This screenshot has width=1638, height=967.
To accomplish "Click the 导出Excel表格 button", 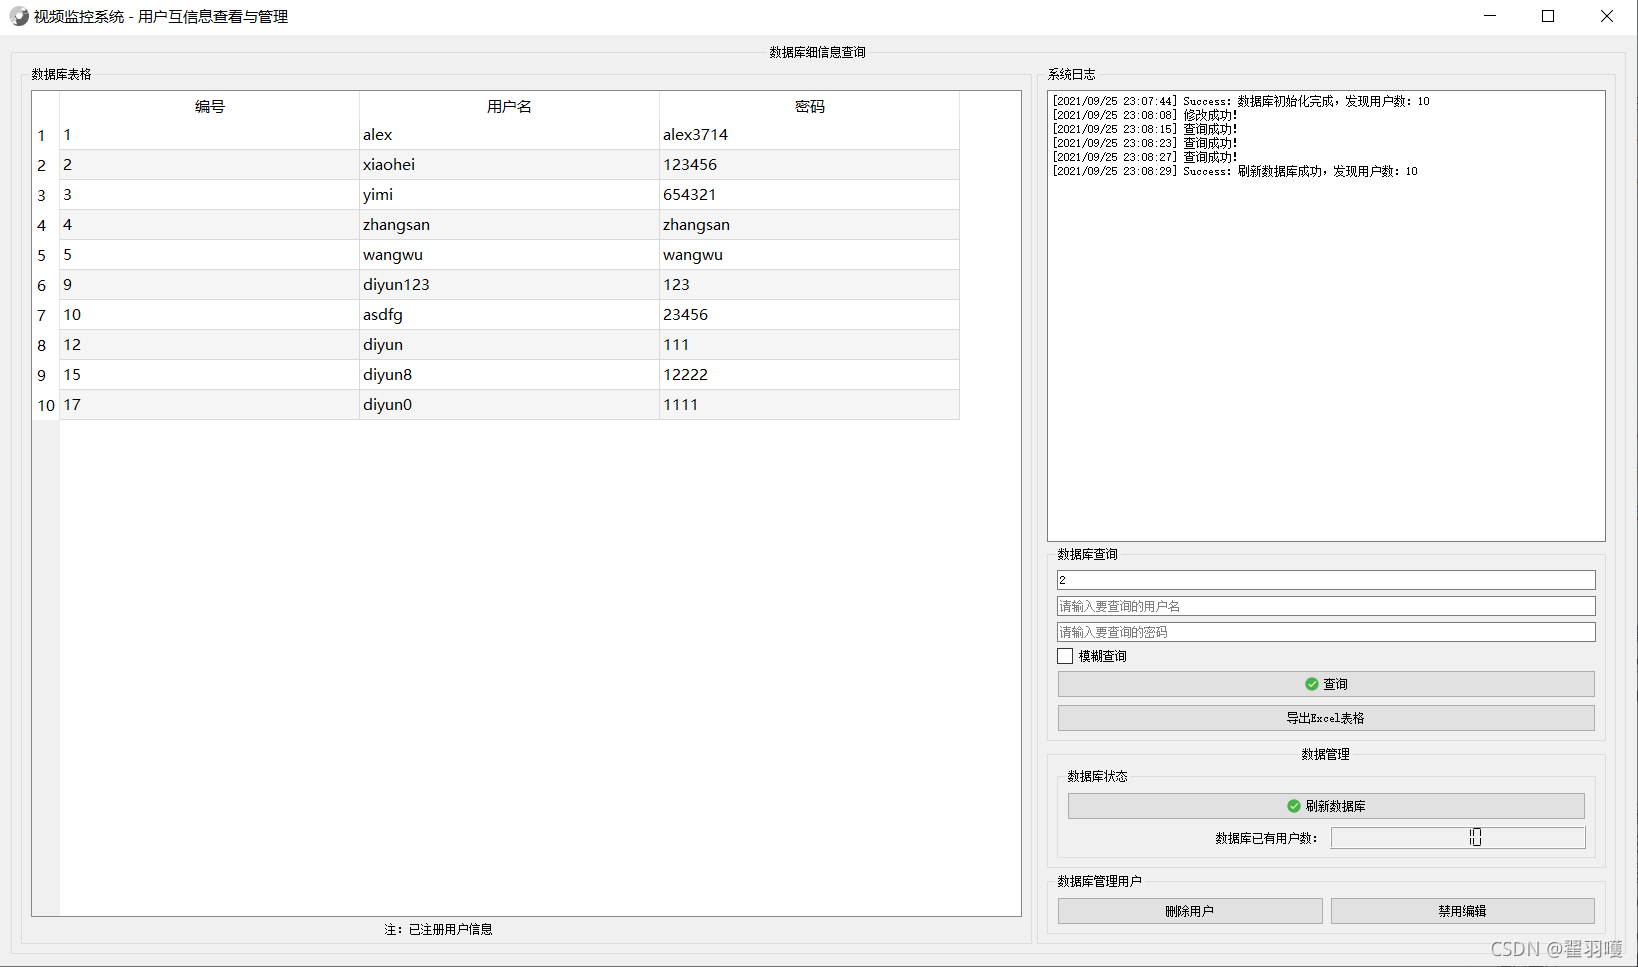I will pyautogui.click(x=1326, y=718).
